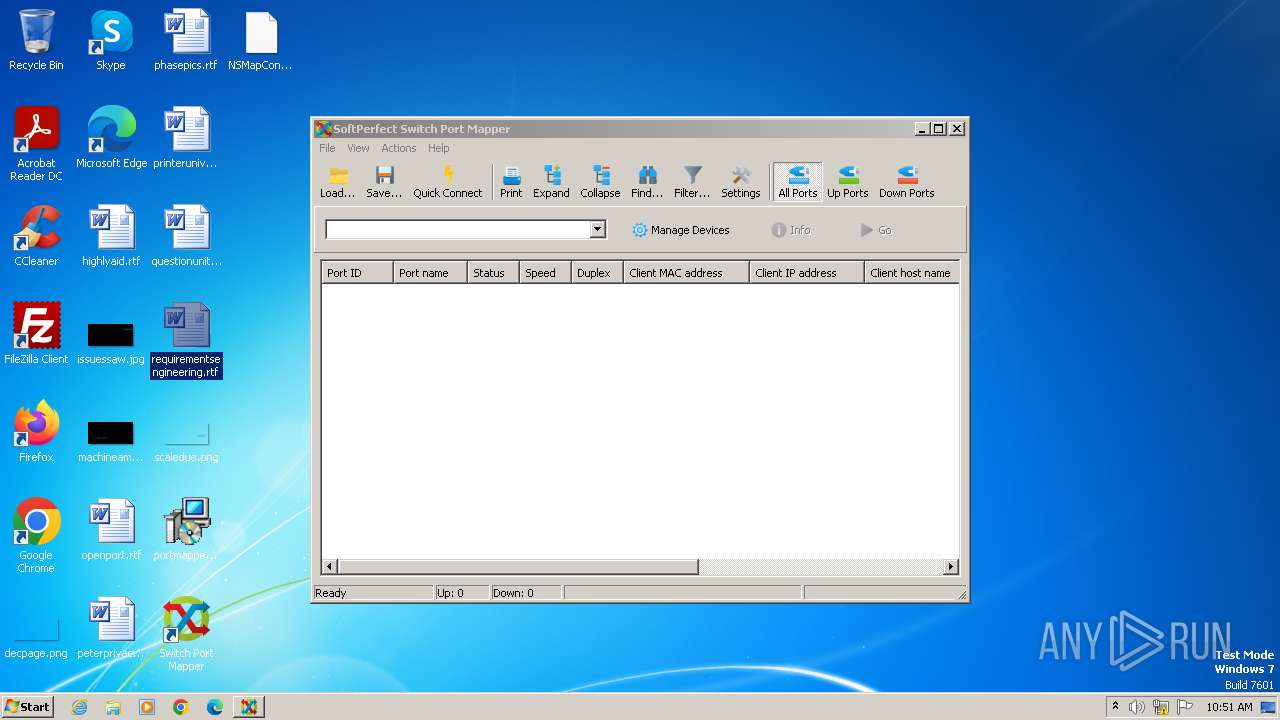The image size is (1280, 720).
Task: Sort by Port name column header
Action: coord(430,273)
